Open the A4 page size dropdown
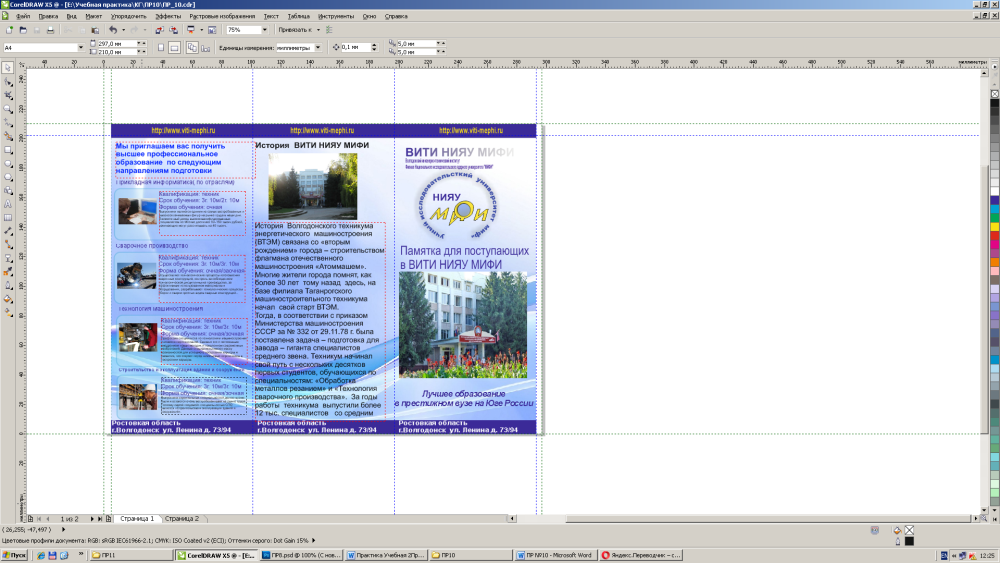 80,47
